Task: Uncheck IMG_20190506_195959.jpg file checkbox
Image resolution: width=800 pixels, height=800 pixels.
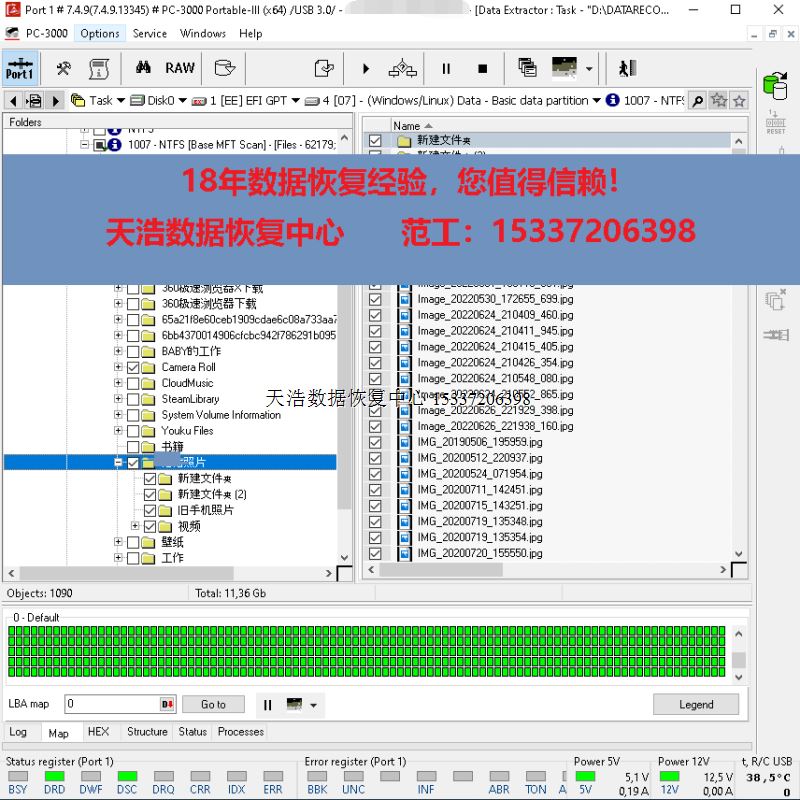Action: 375,442
